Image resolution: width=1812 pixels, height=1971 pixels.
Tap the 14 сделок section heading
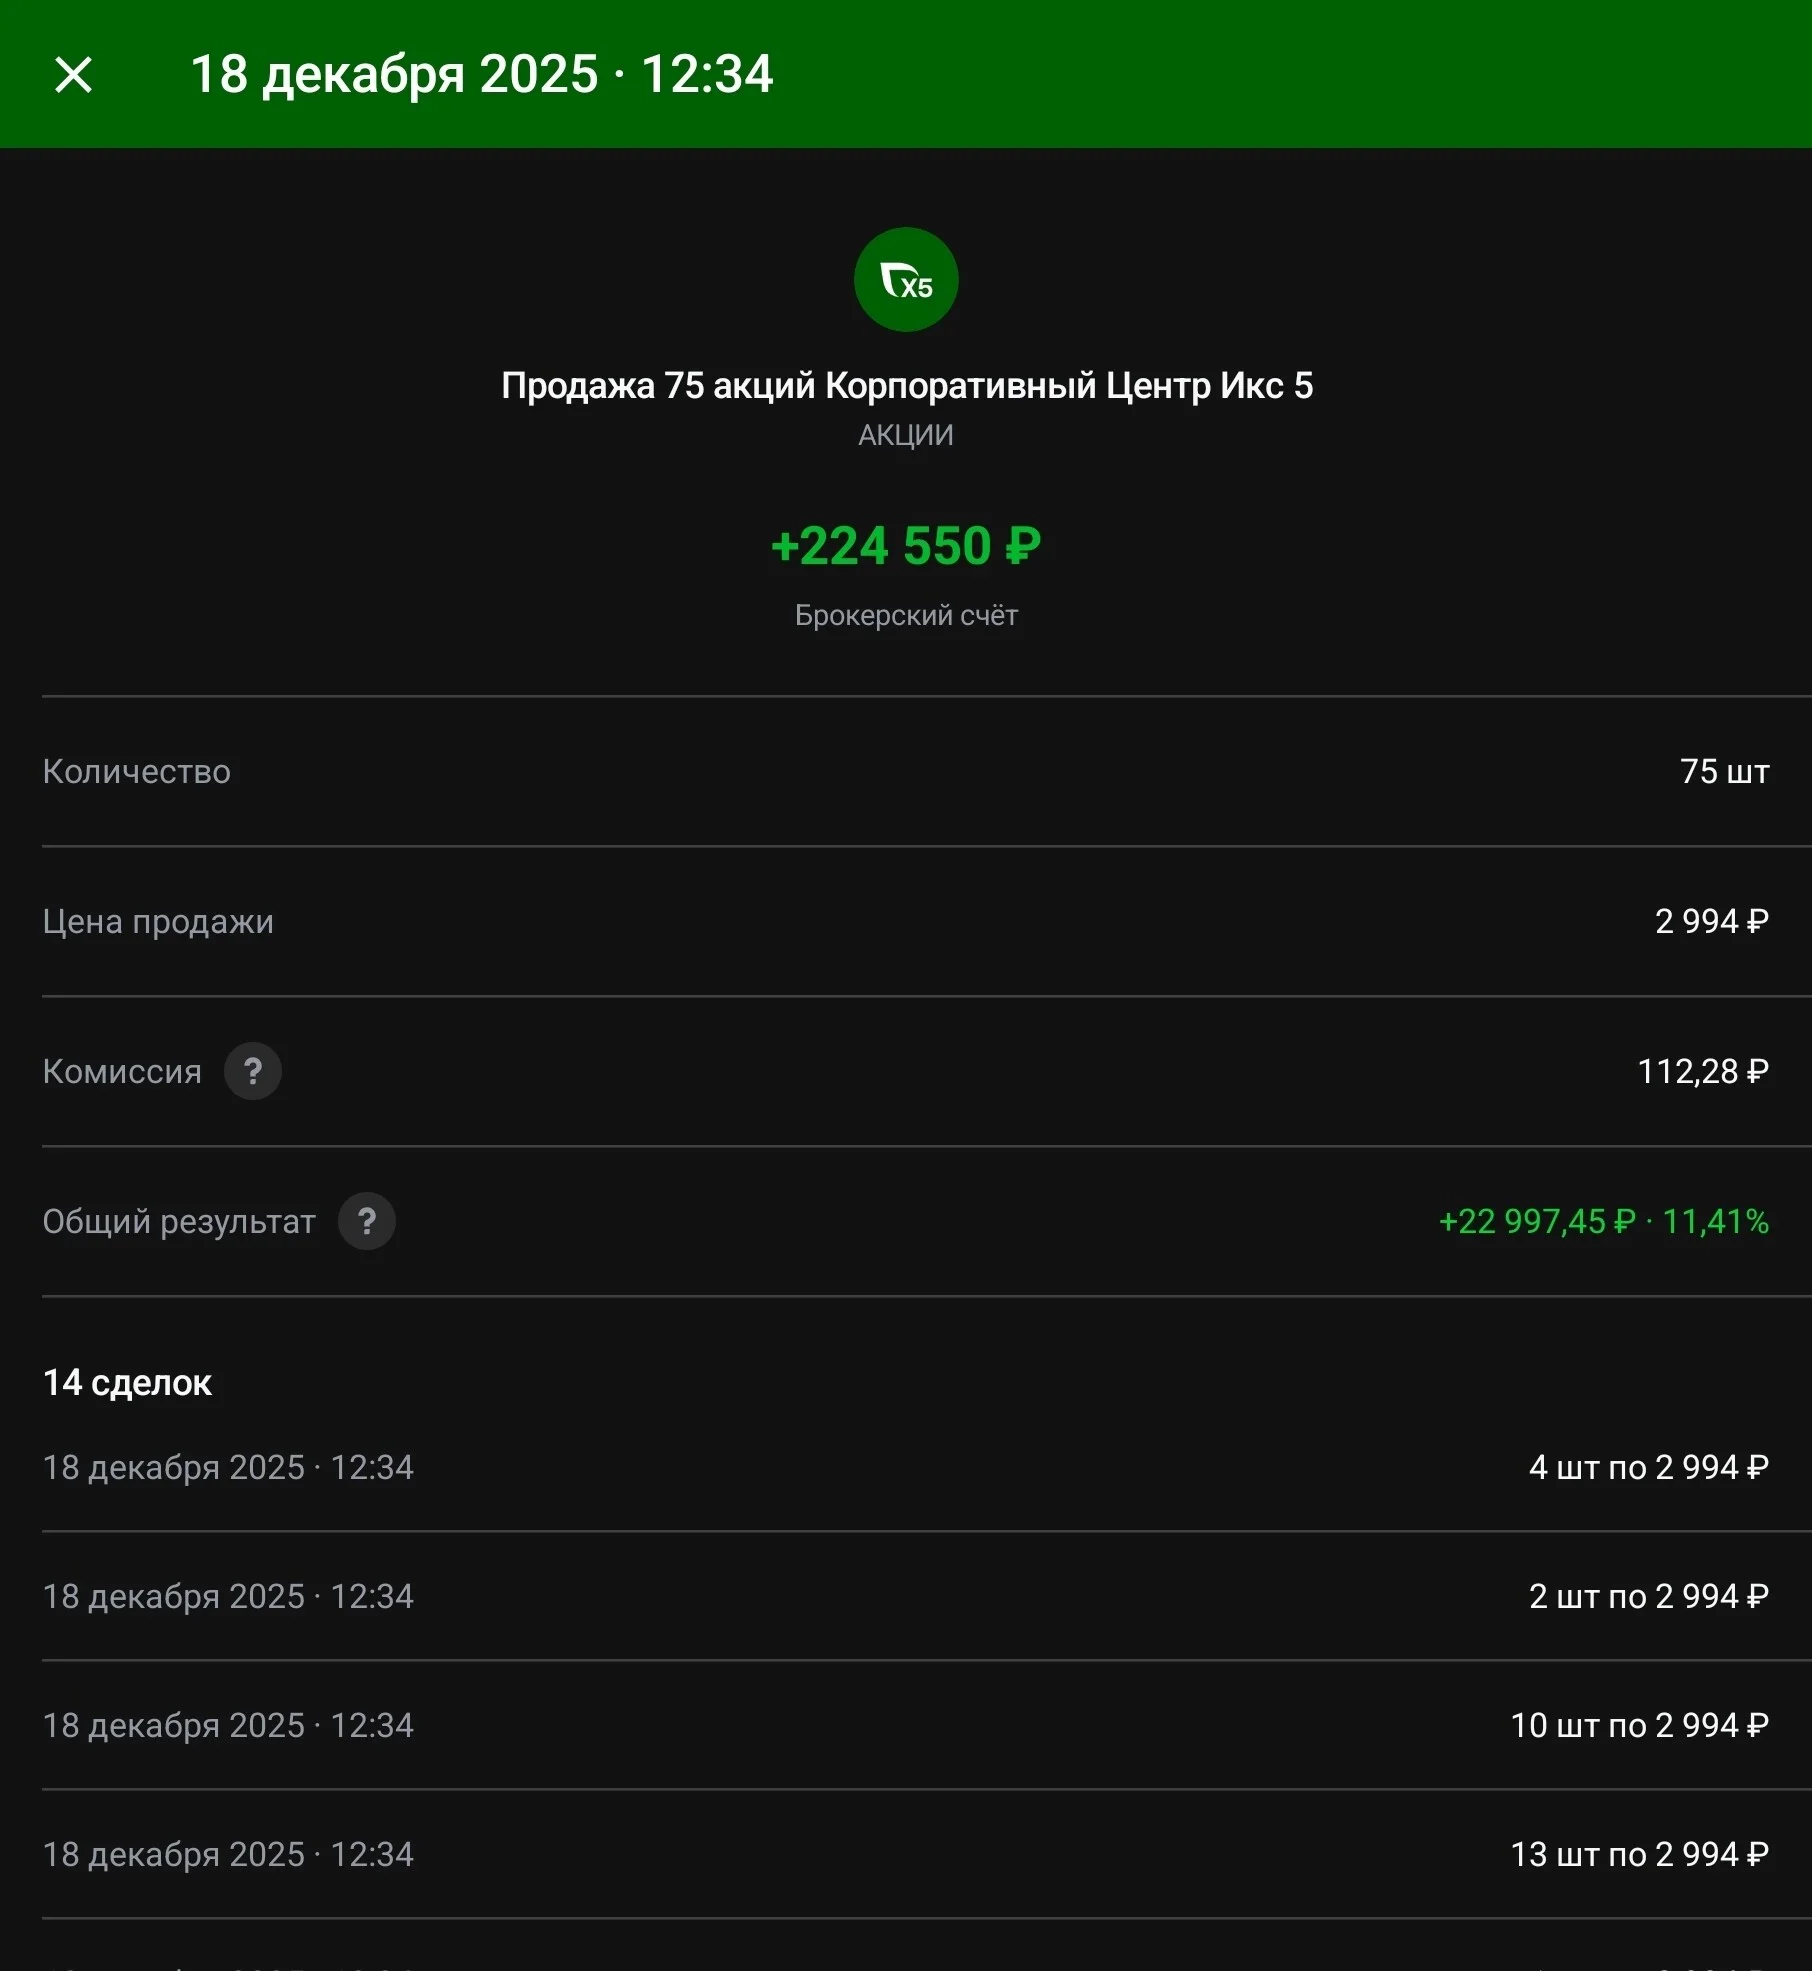(127, 1383)
